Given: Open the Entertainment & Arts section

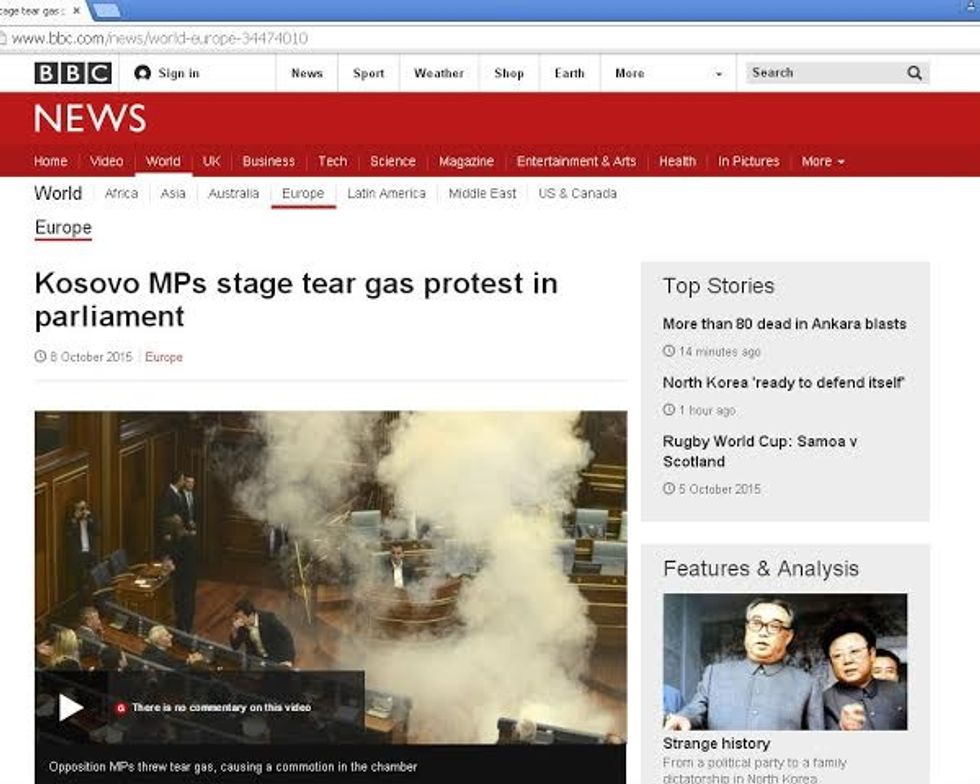Looking at the screenshot, I should pyautogui.click(x=576, y=161).
